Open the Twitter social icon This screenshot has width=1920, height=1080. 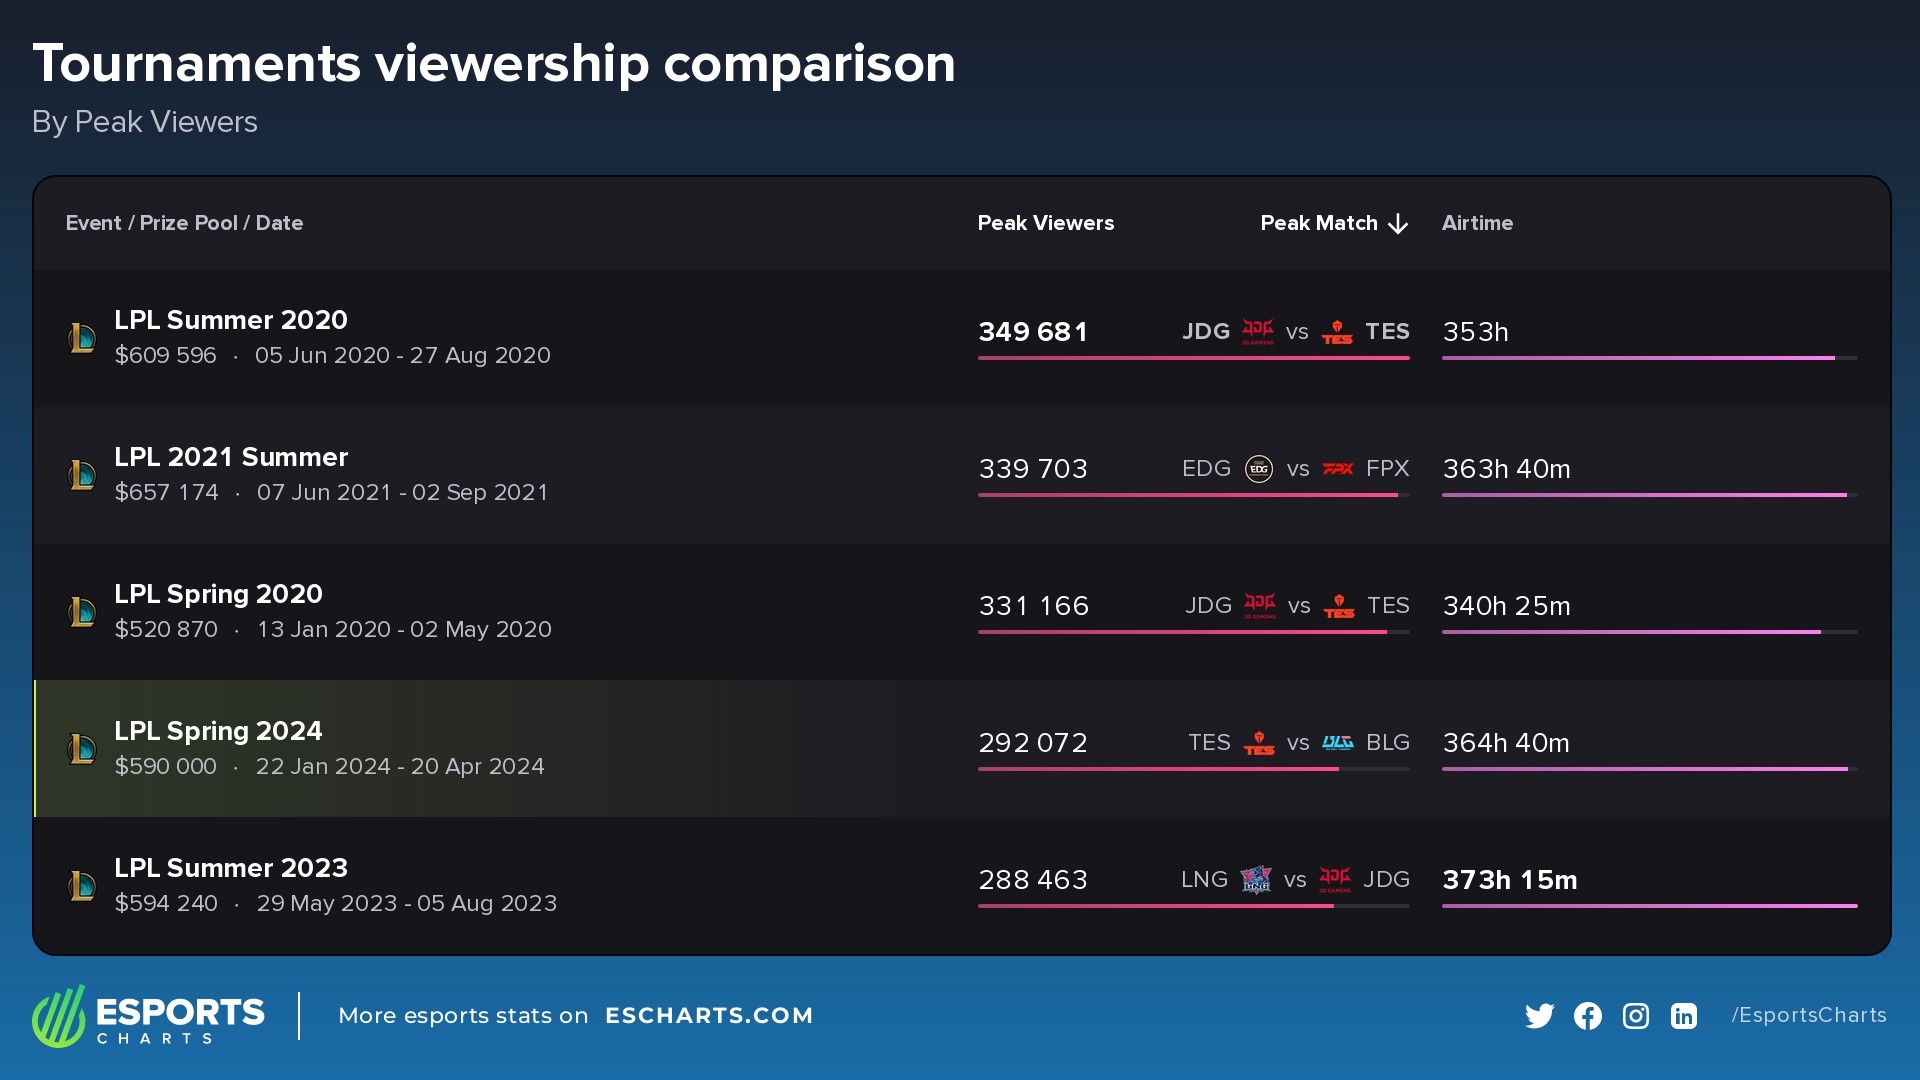[x=1540, y=1015]
